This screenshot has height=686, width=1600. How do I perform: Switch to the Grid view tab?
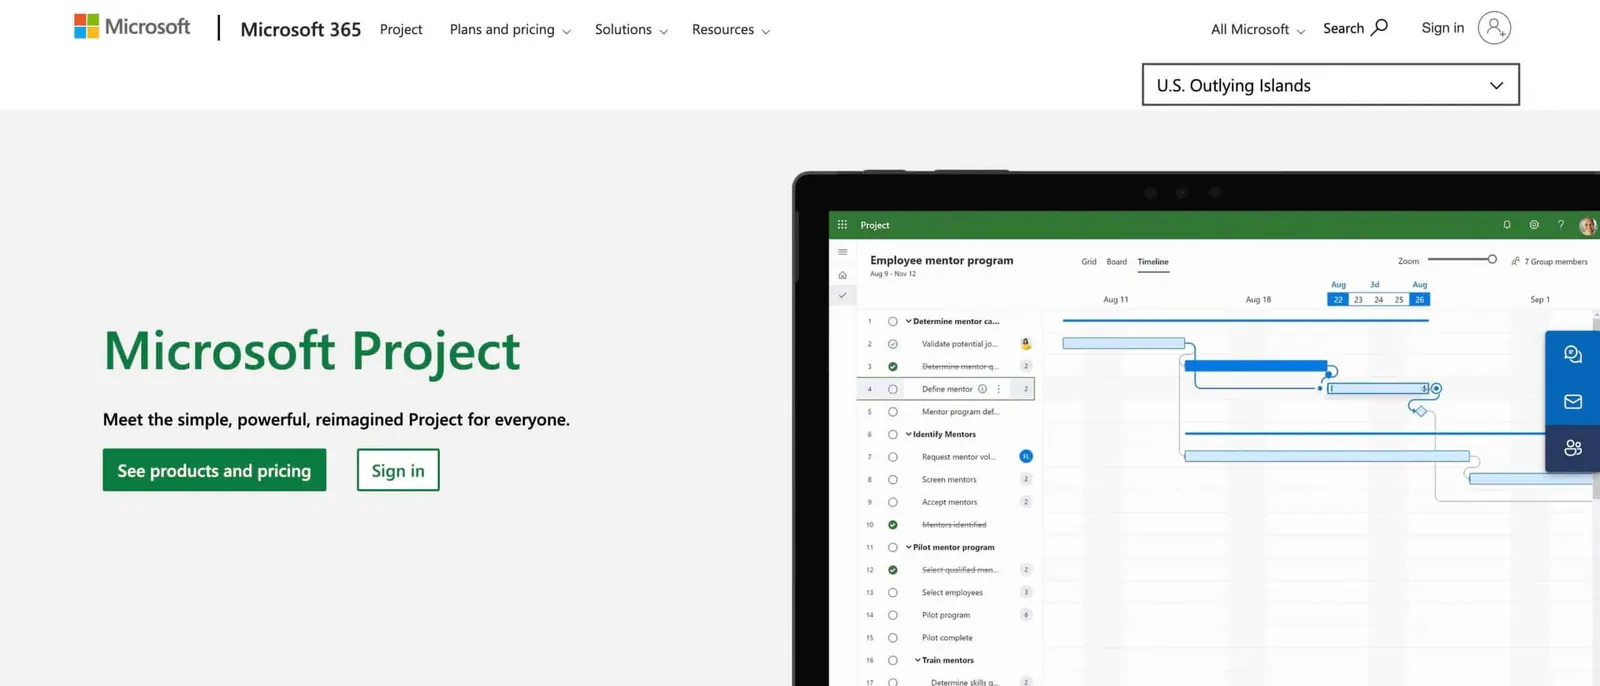(x=1089, y=262)
